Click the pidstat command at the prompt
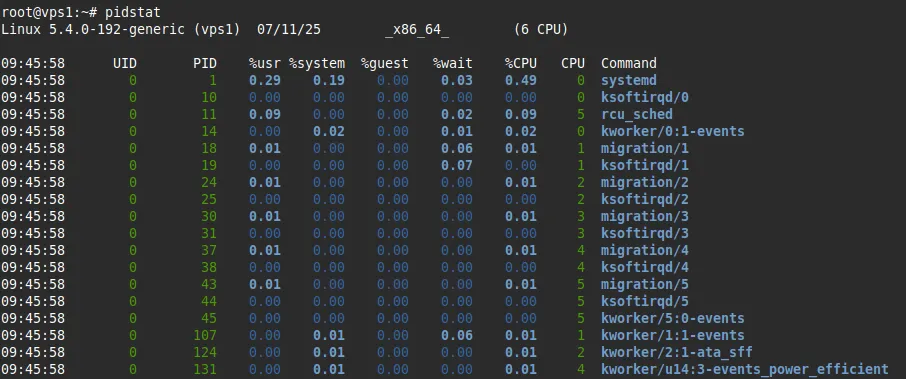The height and width of the screenshot is (379, 906). 133,12
